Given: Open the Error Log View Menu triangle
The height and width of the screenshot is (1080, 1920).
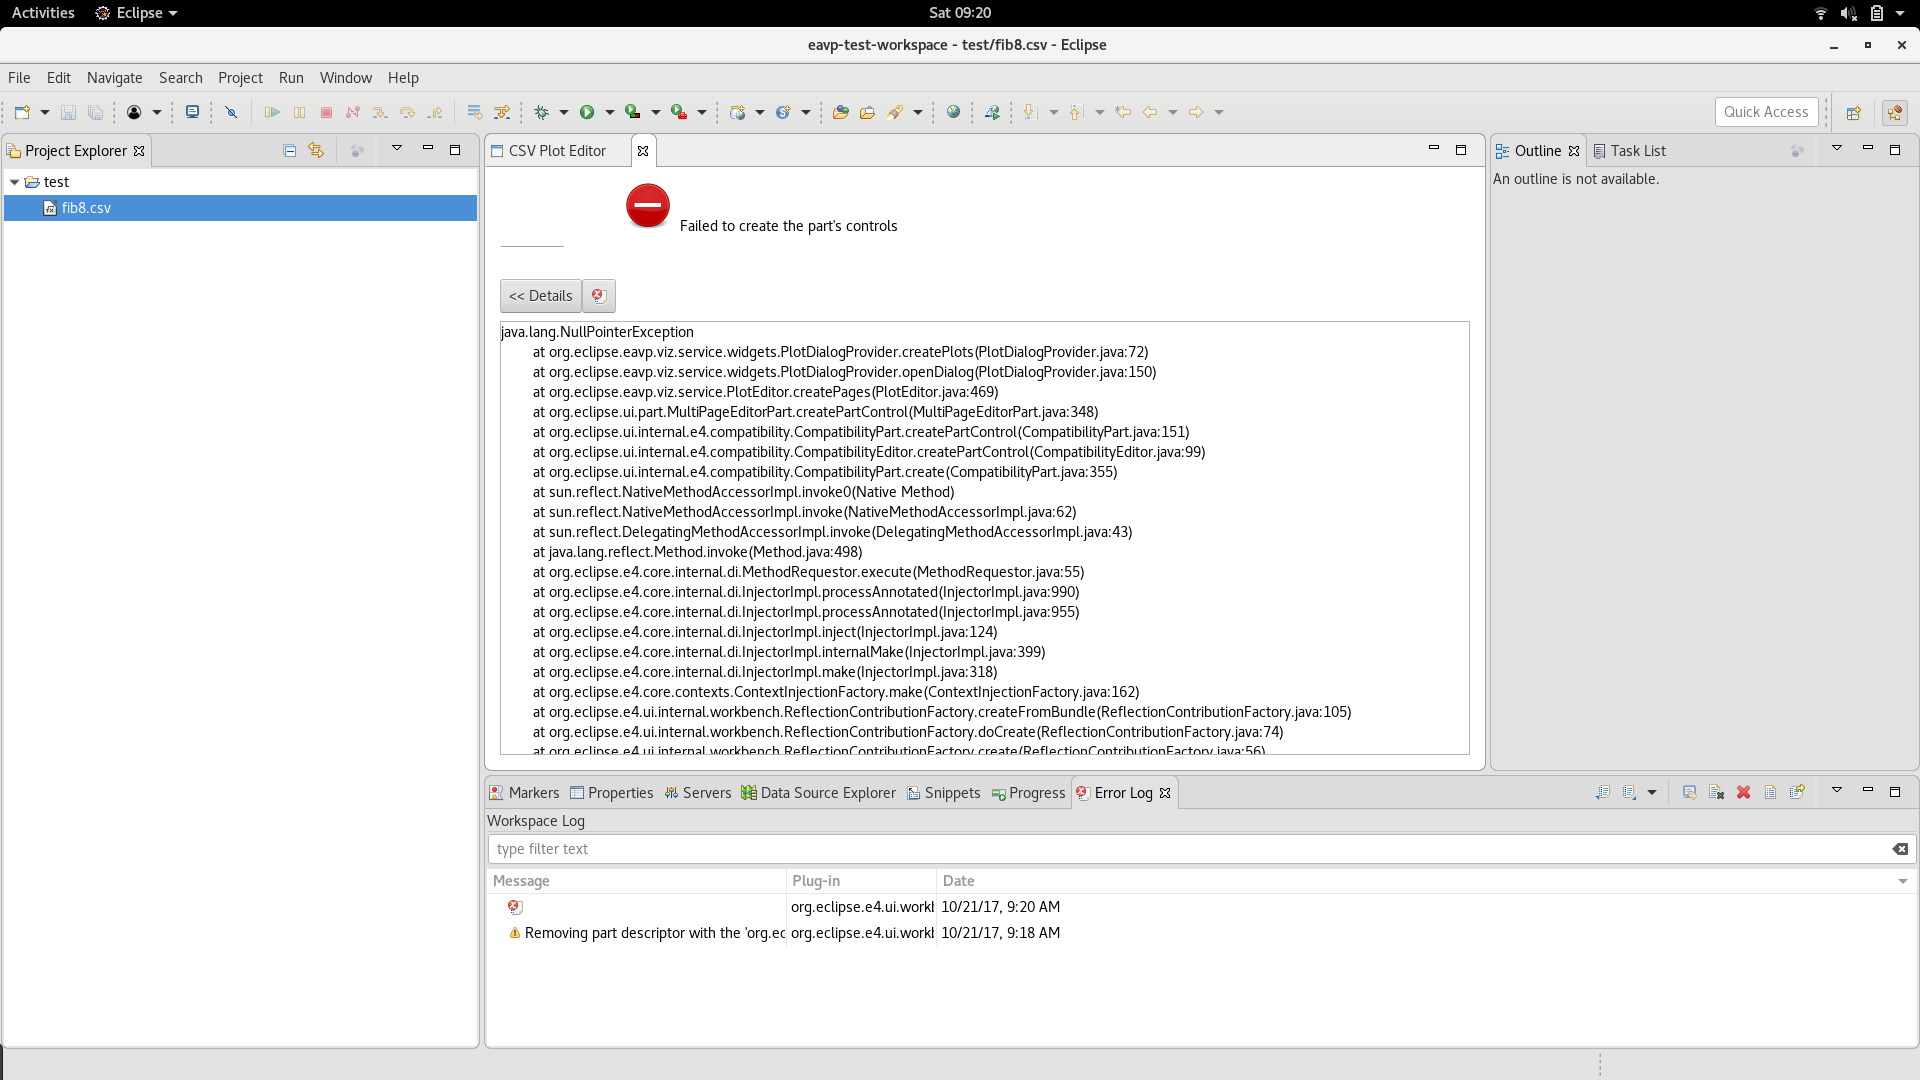Looking at the screenshot, I should click(x=1837, y=791).
